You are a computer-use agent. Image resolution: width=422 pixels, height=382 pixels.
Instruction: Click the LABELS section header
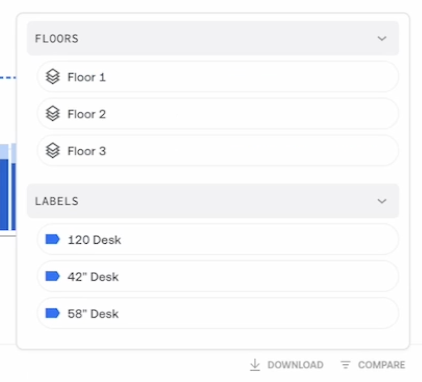pyautogui.click(x=213, y=201)
